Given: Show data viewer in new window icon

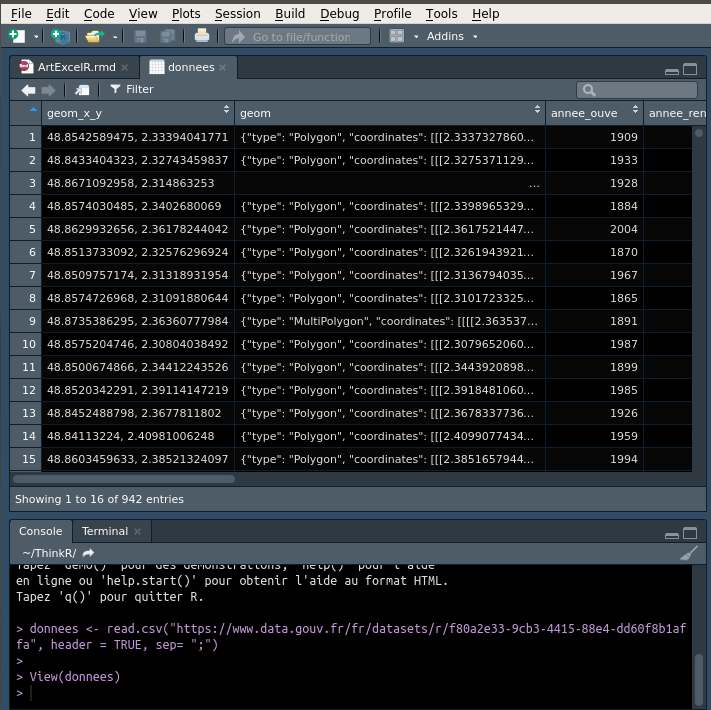Looking at the screenshot, I should coord(82,90).
